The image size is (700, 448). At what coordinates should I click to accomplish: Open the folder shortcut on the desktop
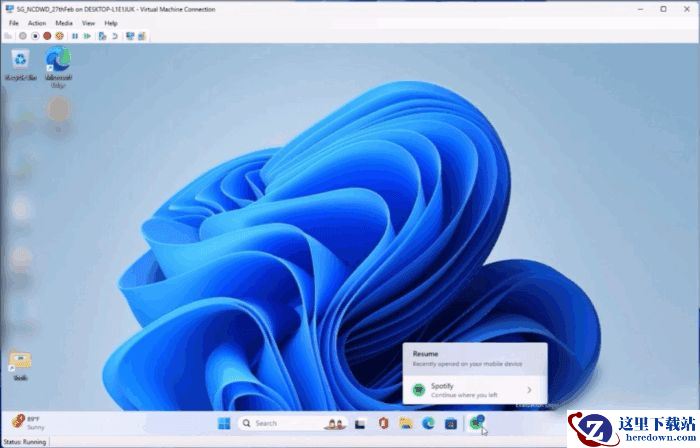(20, 361)
